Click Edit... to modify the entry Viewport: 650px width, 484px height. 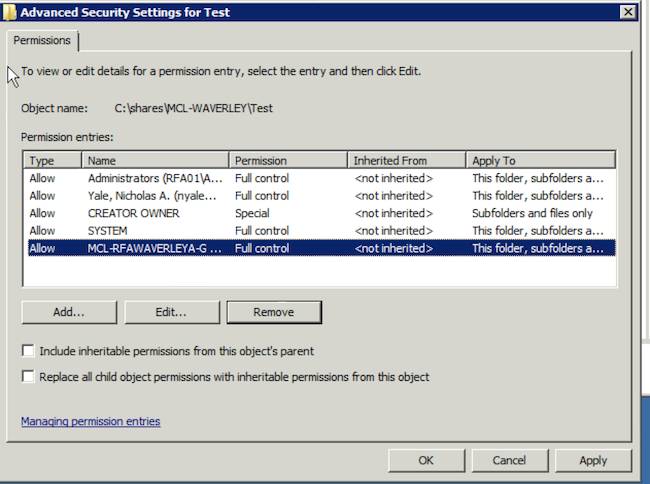[172, 312]
